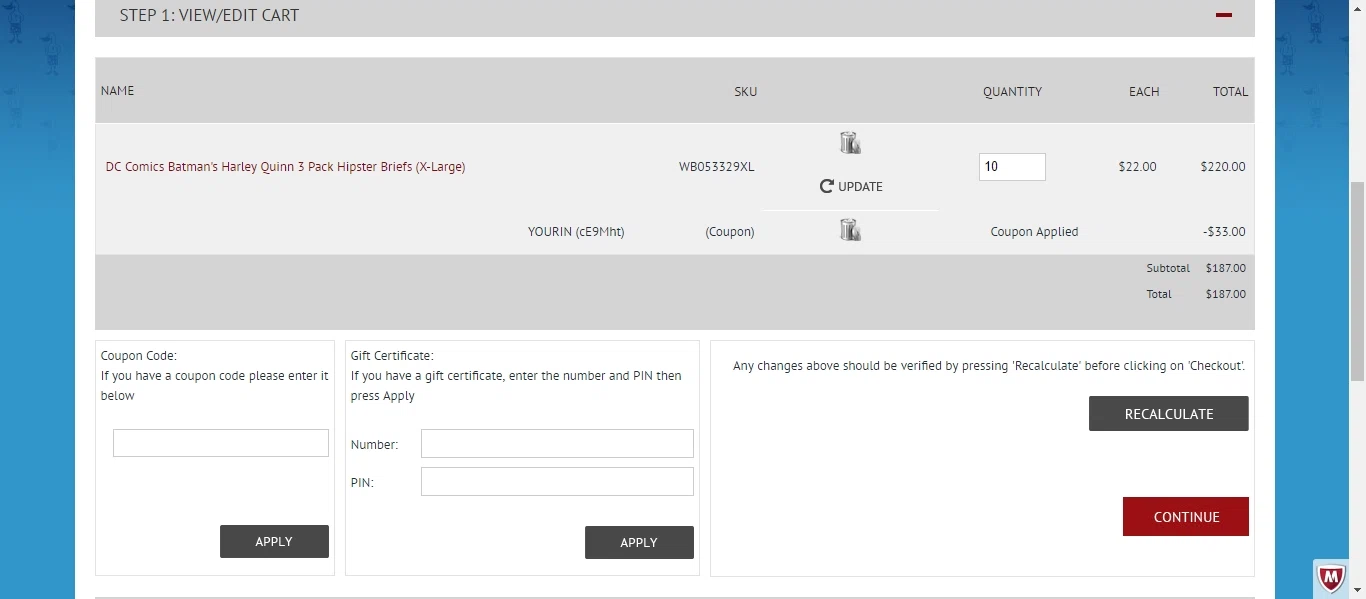Viewport: 1366px width, 599px height.
Task: Select the YOURIN (cE9Mht) coupon name
Action: coord(576,232)
